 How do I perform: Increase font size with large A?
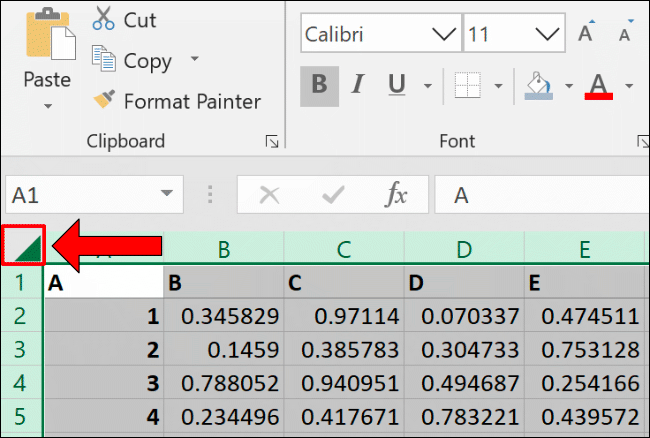586,31
